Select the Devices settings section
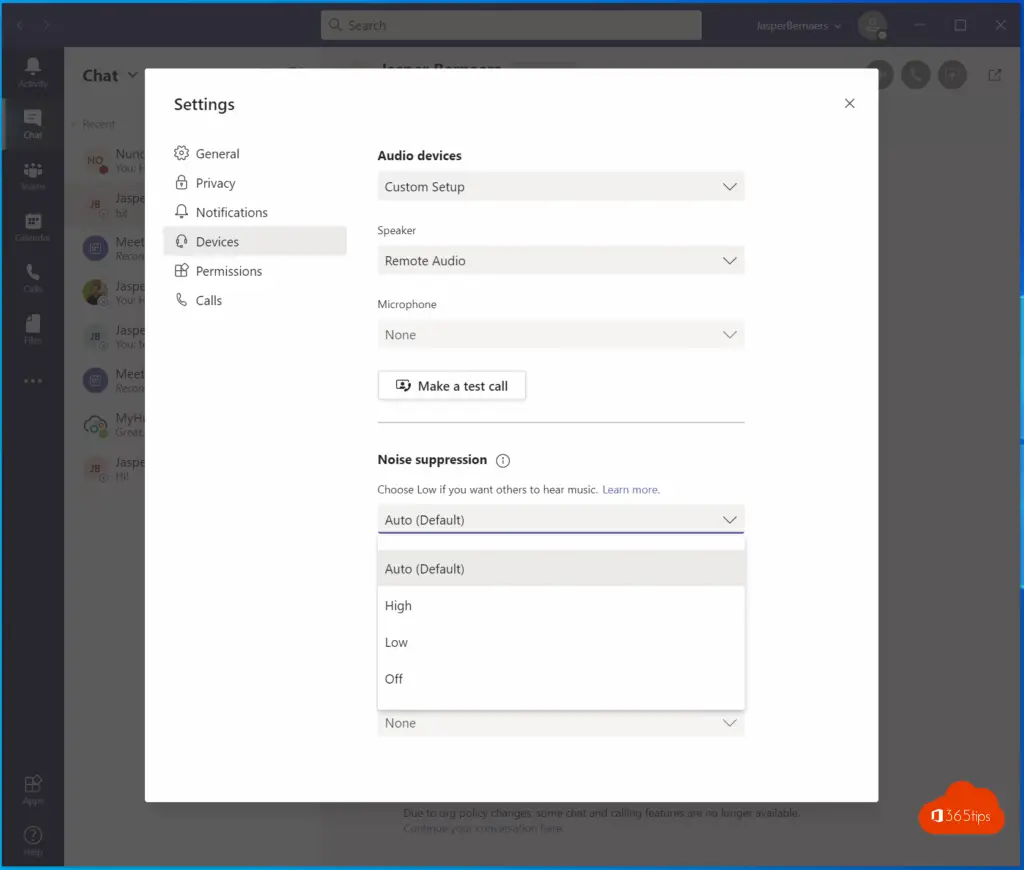Viewport: 1024px width, 870px height. point(255,242)
